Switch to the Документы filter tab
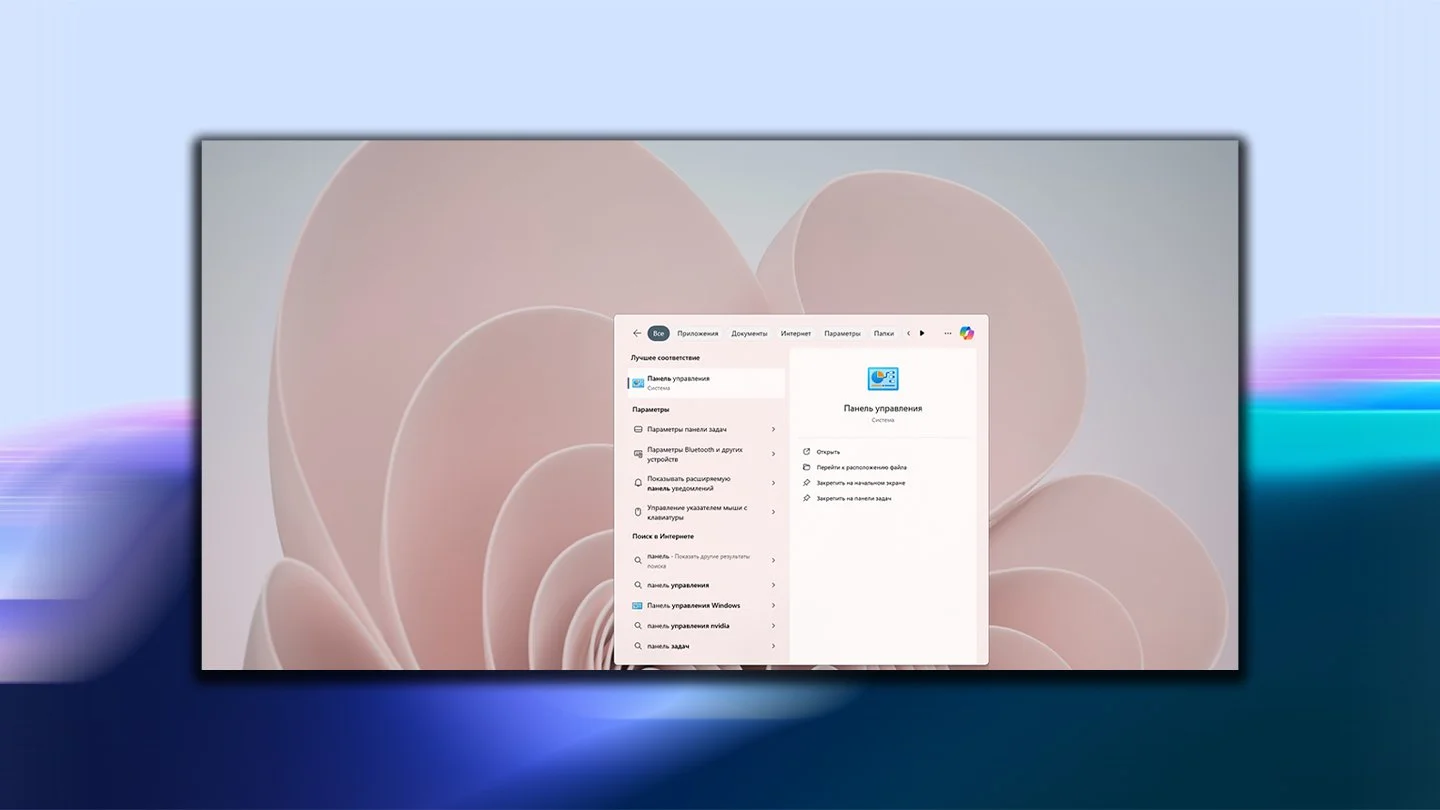Image resolution: width=1440 pixels, height=810 pixels. click(749, 333)
